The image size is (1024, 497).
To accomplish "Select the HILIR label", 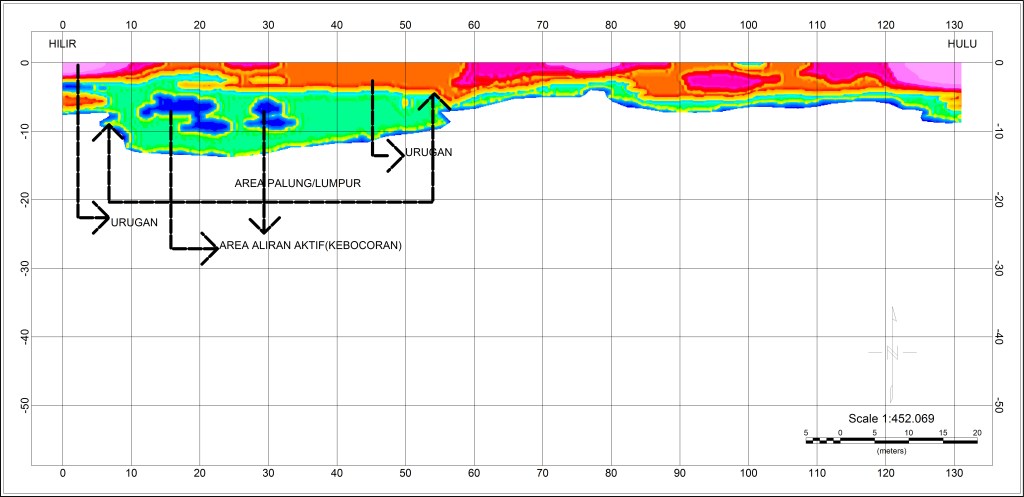I will click(x=63, y=44).
